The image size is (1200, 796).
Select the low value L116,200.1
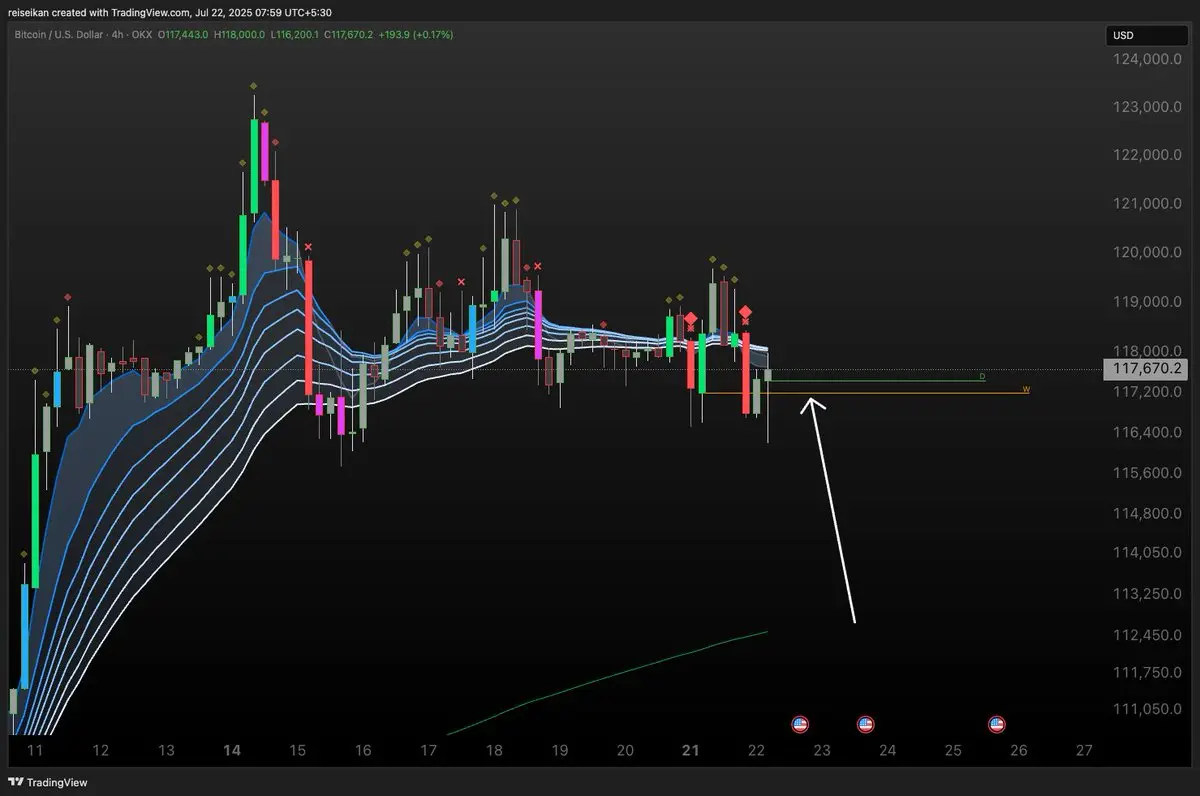293,34
